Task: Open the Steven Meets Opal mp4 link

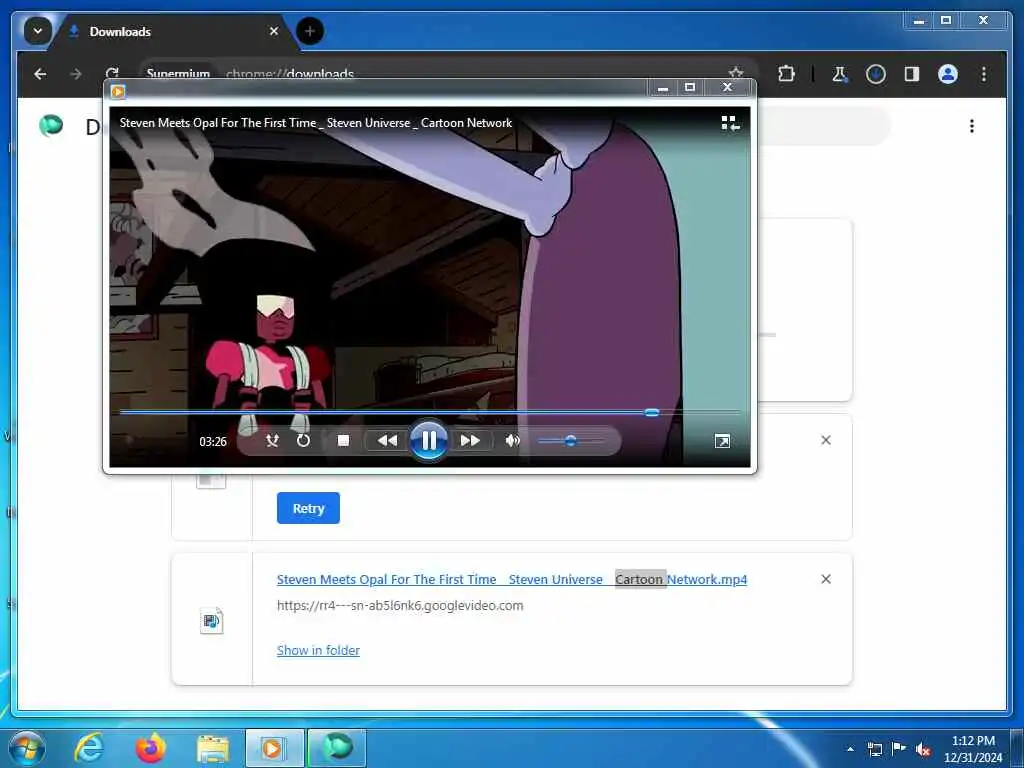Action: 512,579
